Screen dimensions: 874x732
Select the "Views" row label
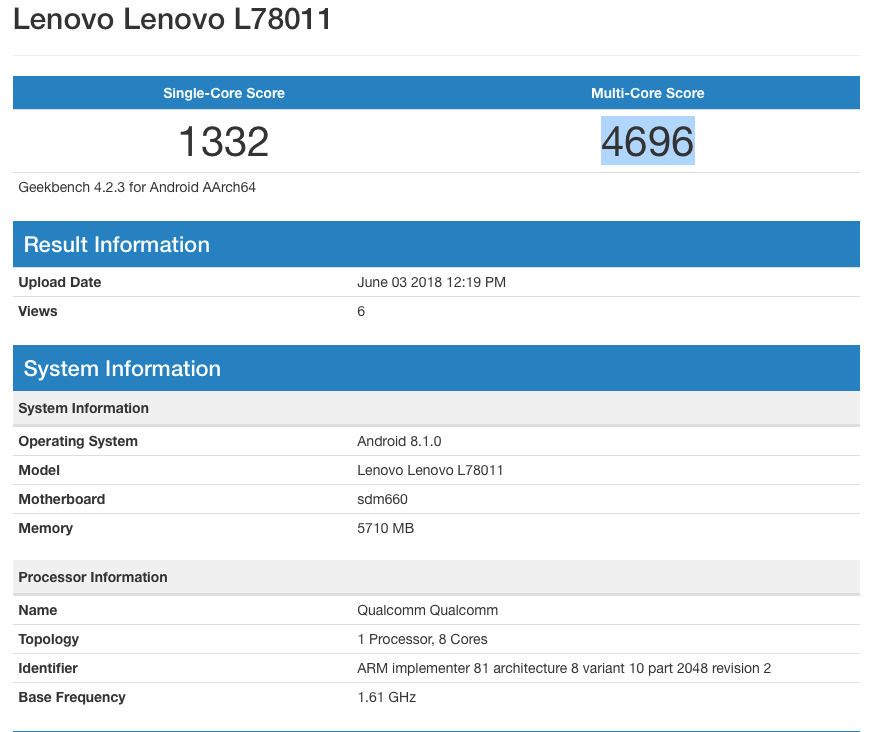(38, 311)
